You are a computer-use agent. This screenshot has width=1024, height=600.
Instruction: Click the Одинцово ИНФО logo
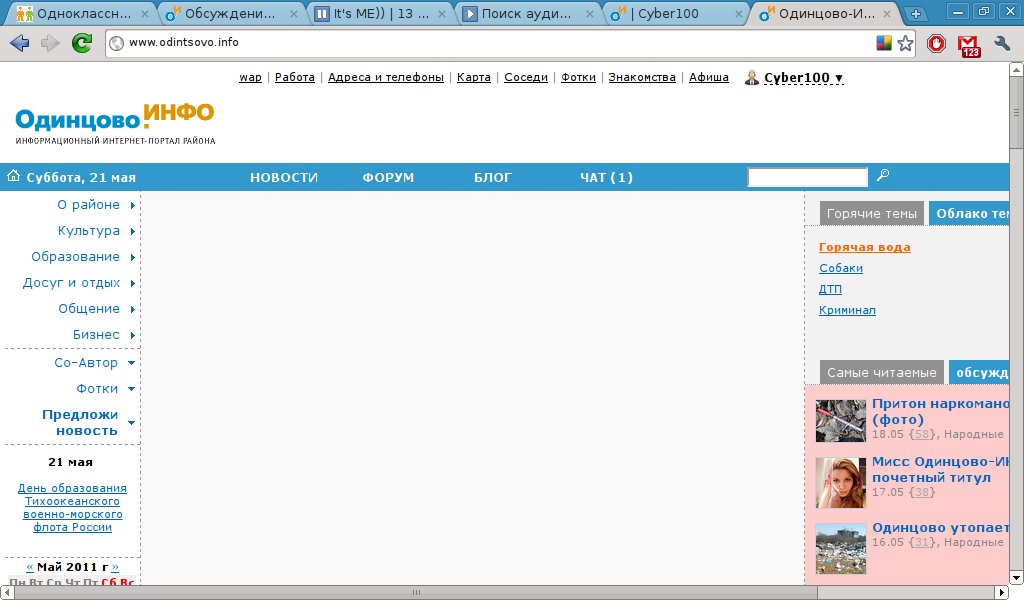coord(115,123)
